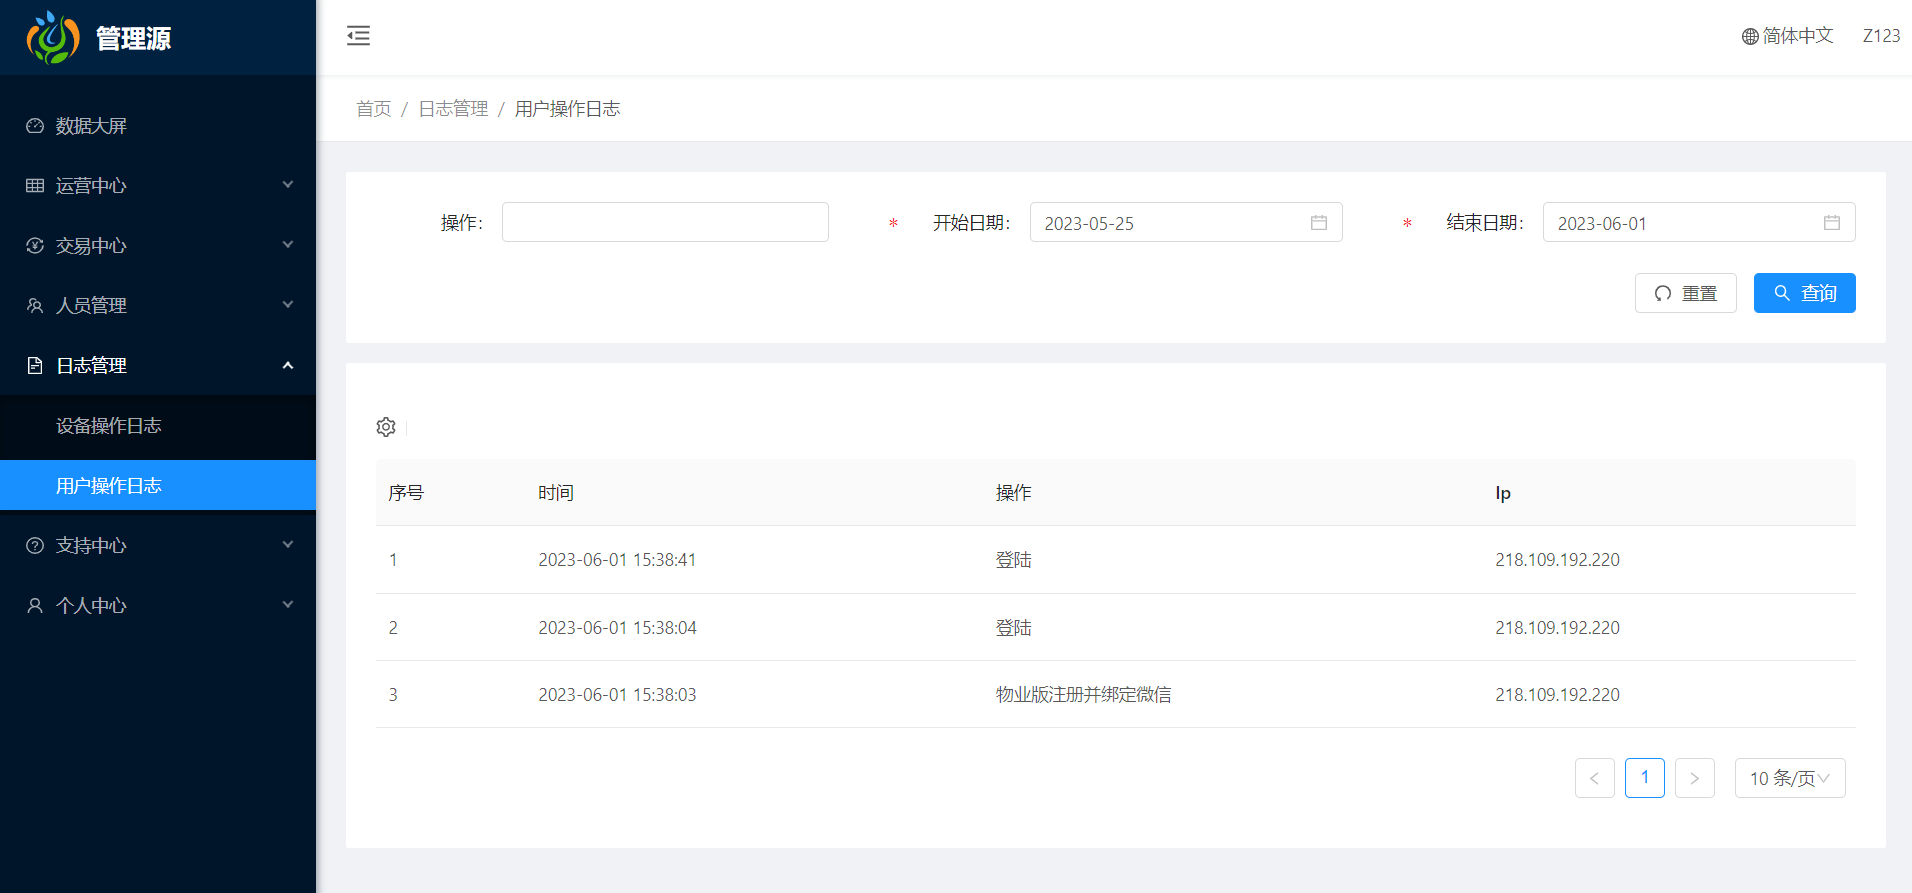Viewport: 1912px width, 893px height.
Task: Click timestamp 2023-06-01 15:38:04
Action: click(x=617, y=628)
